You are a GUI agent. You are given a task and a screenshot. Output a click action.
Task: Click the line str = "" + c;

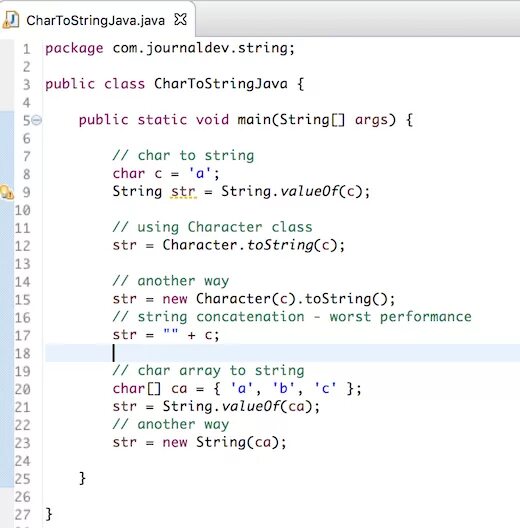[x=166, y=335]
